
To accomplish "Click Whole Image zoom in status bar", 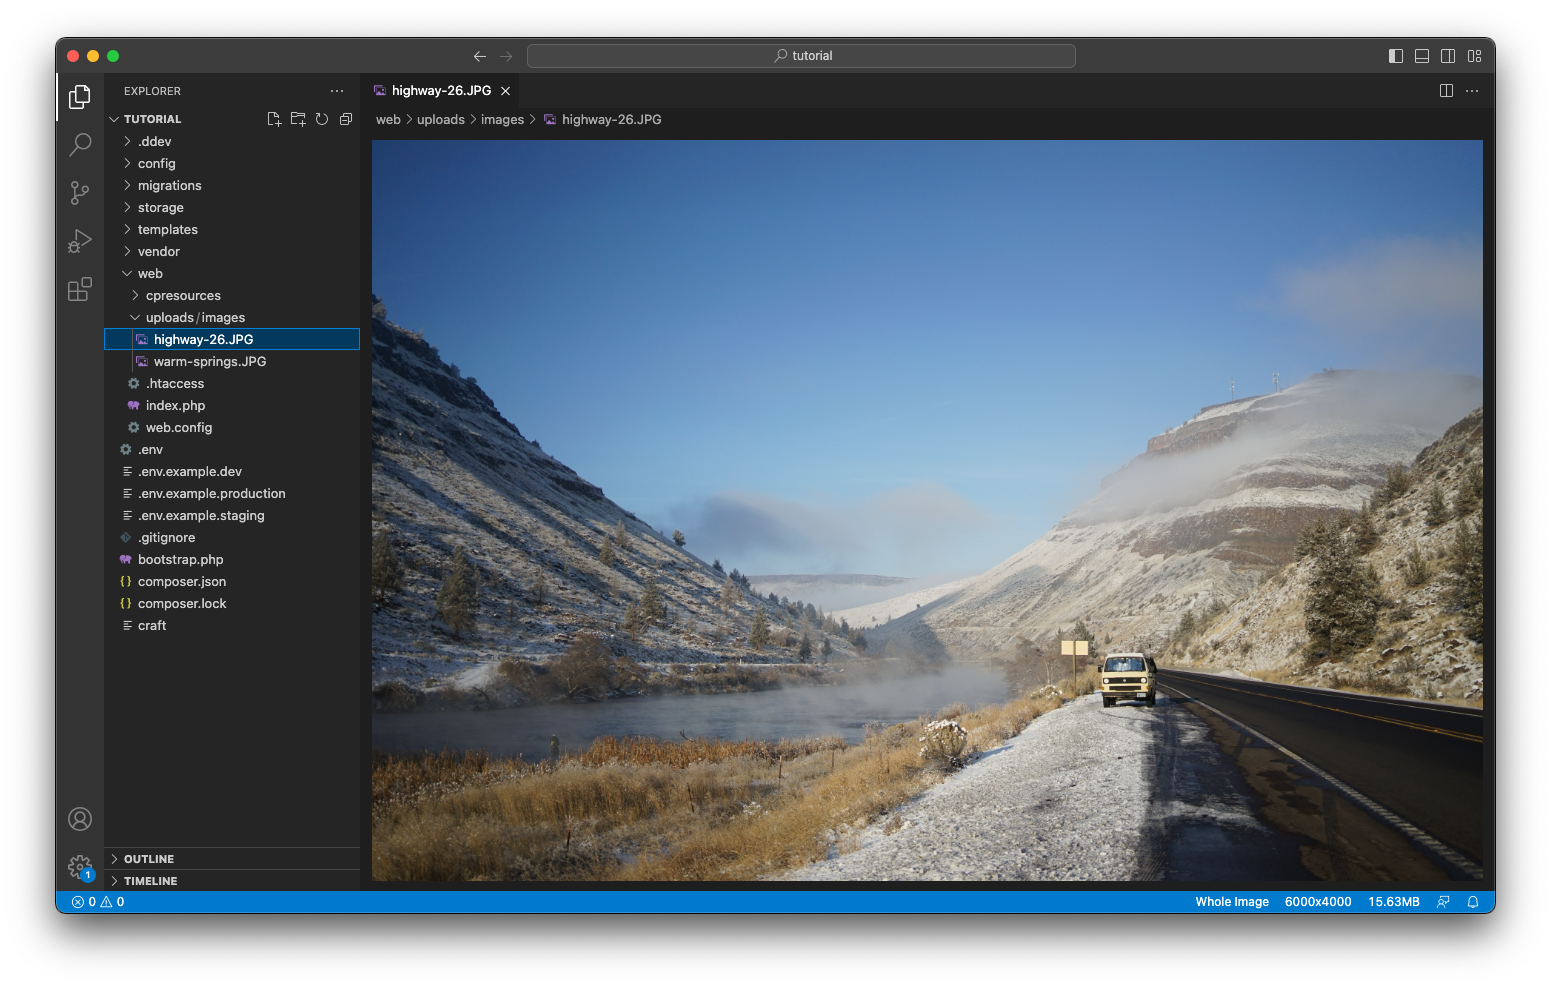I will tap(1231, 902).
